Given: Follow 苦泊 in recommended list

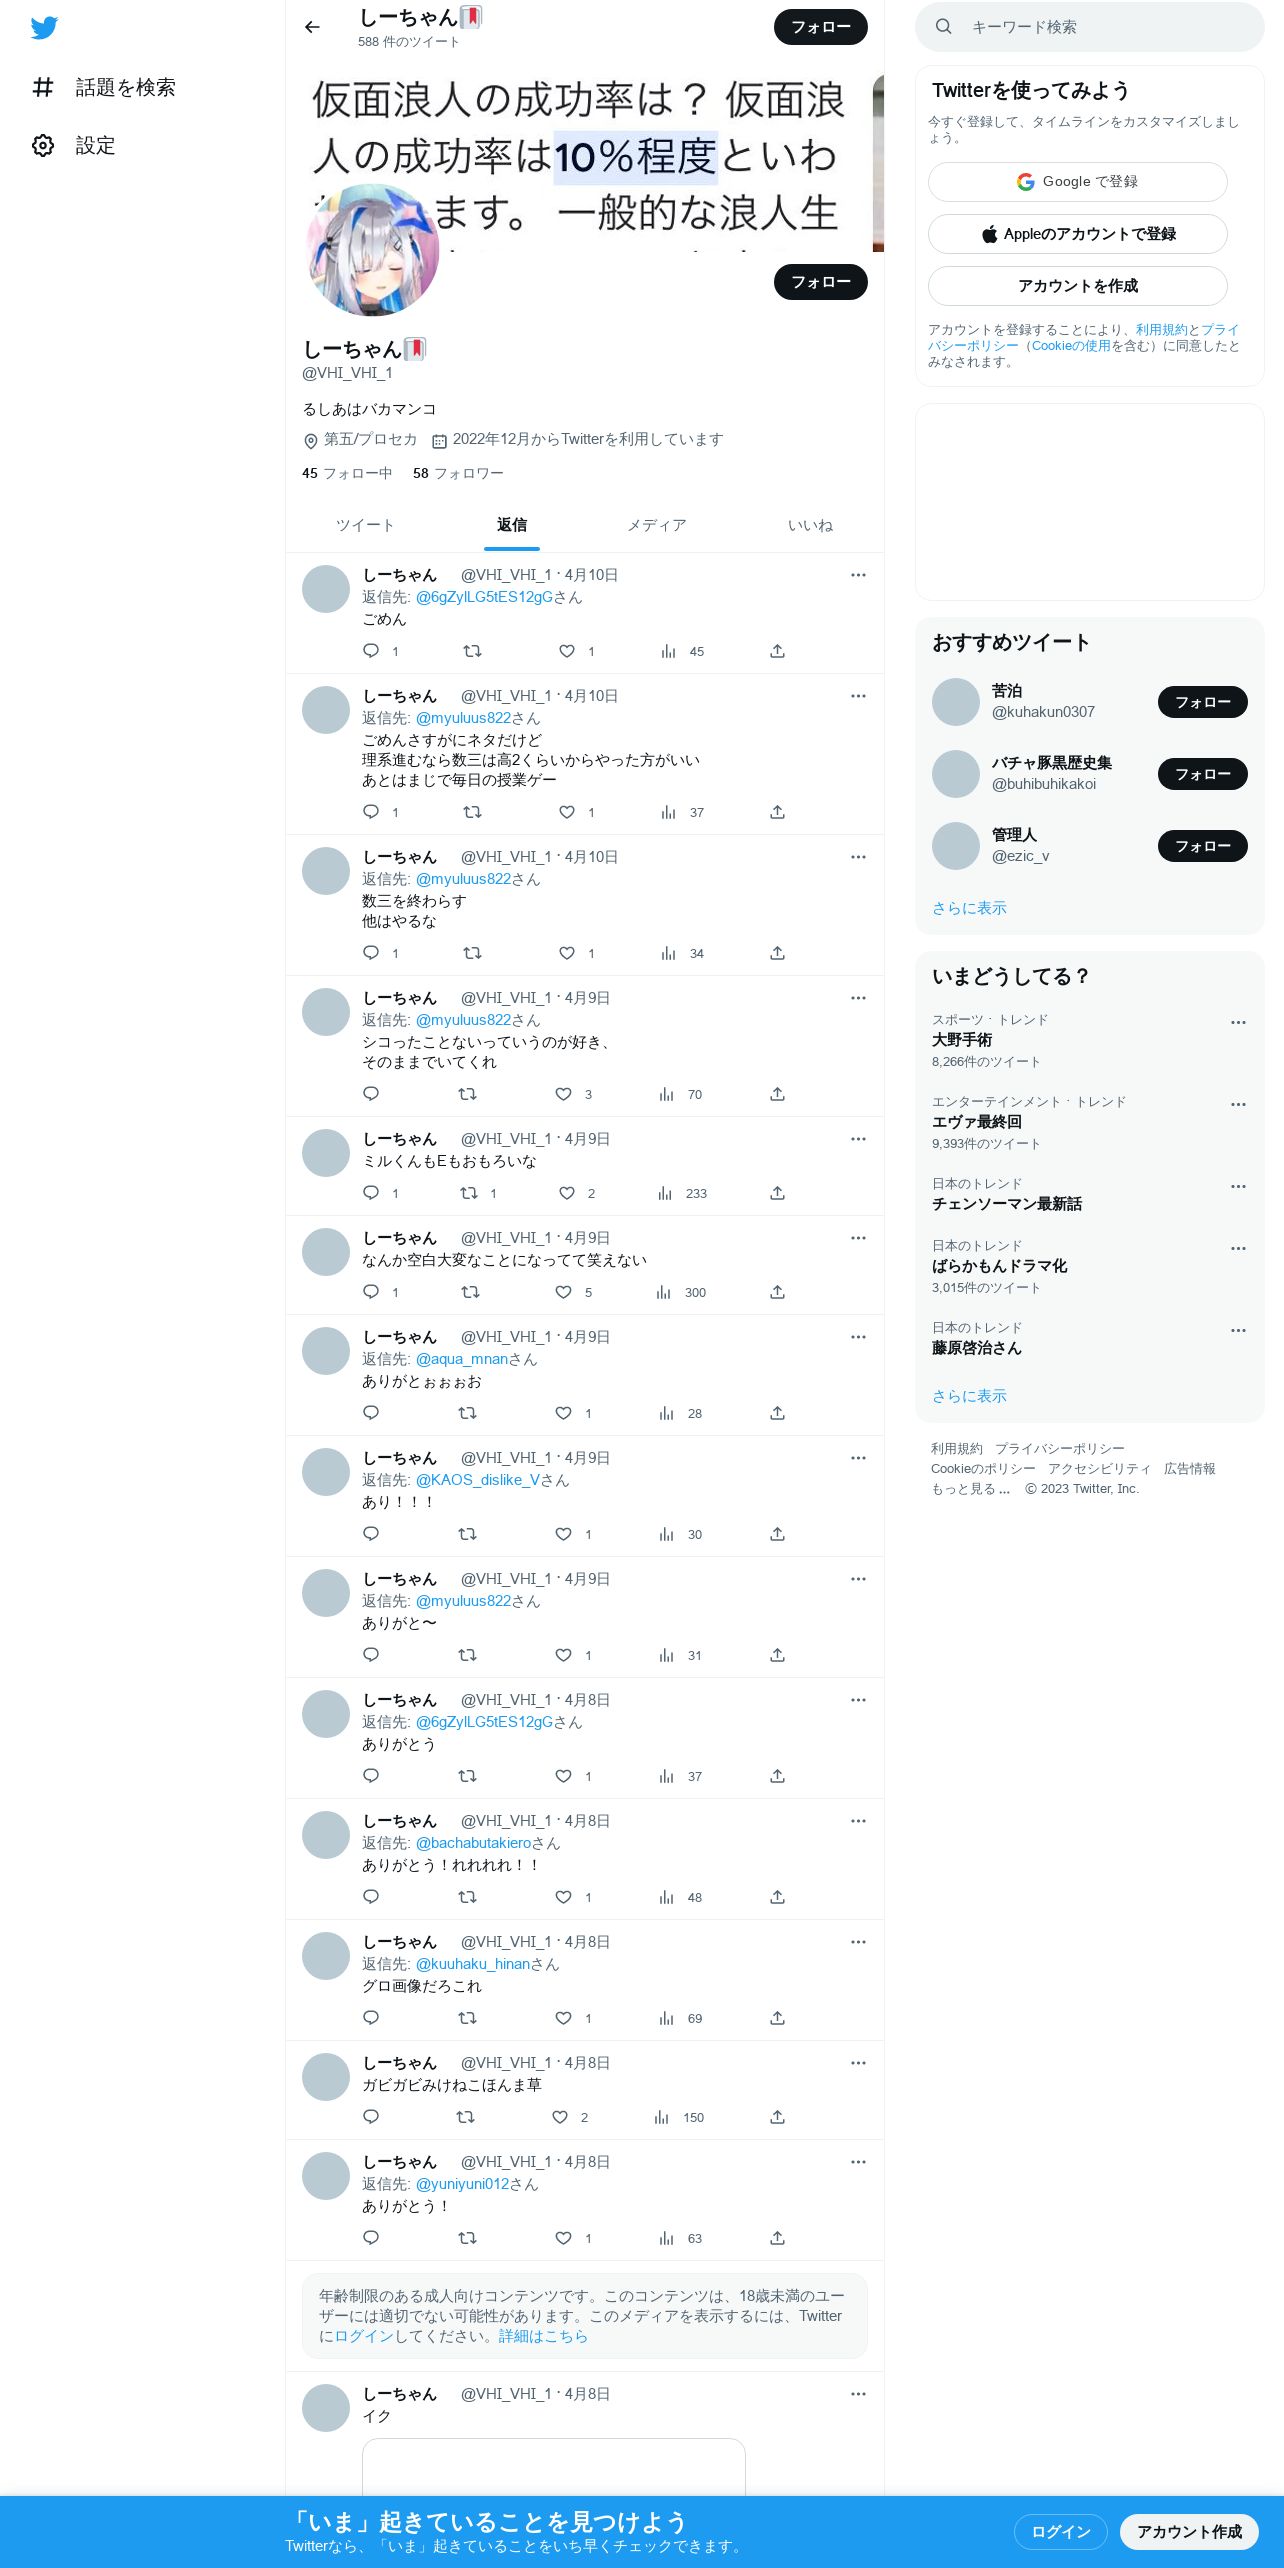Looking at the screenshot, I should tap(1202, 702).
